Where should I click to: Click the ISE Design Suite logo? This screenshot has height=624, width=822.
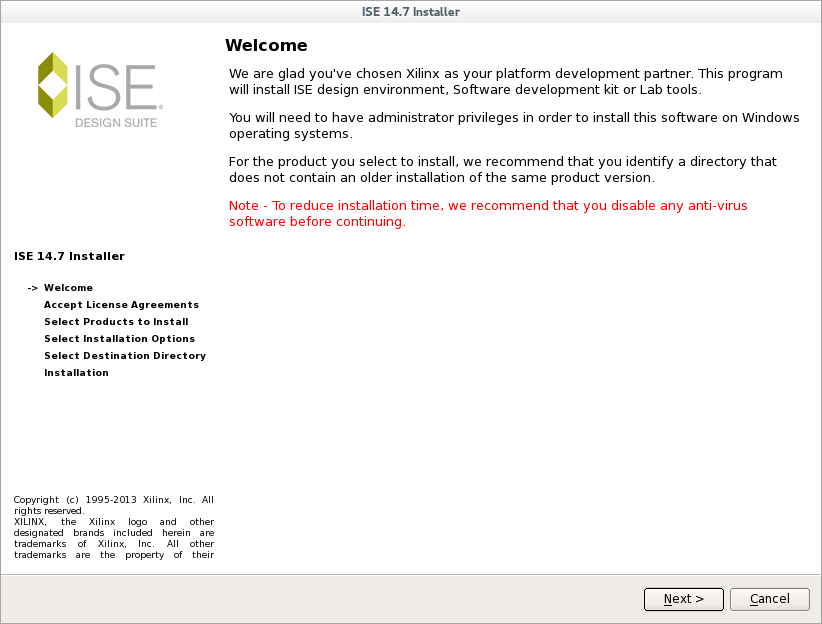100,90
